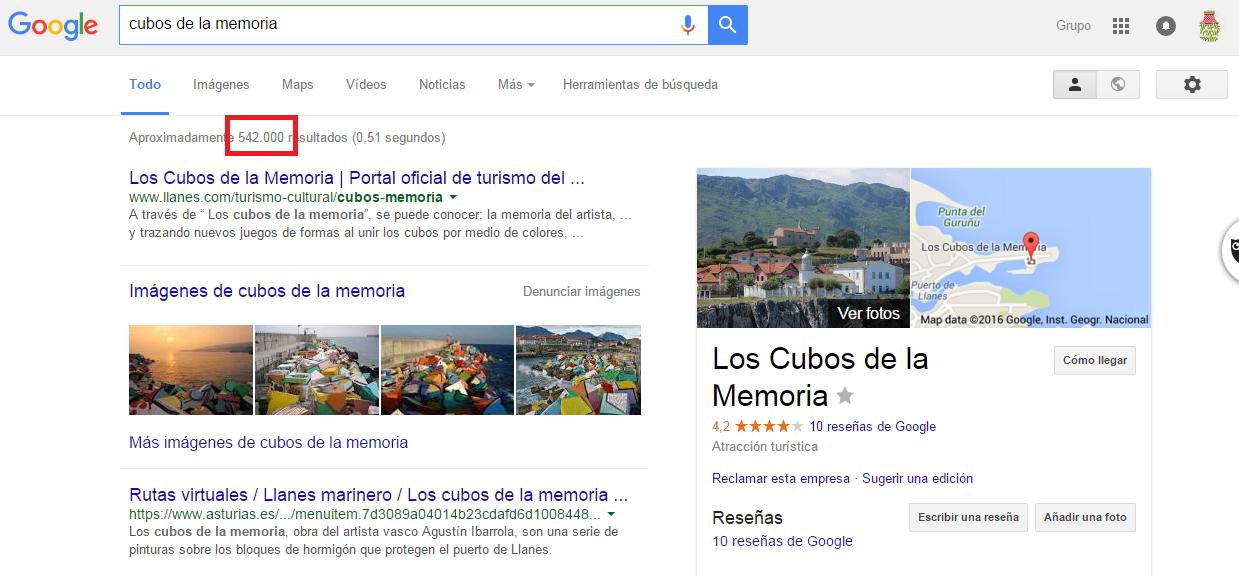
Task: Open the notifications bell icon
Action: (x=1165, y=26)
